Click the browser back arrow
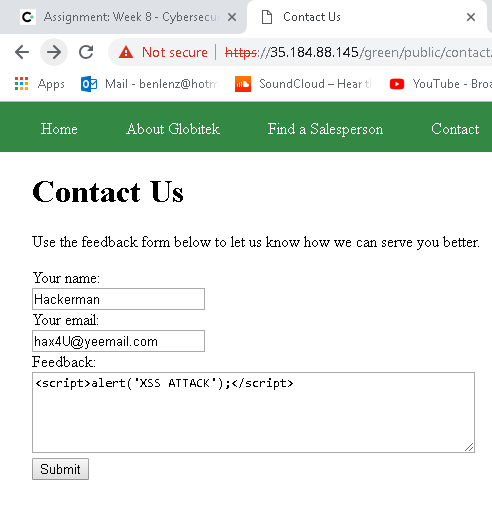Viewport: 492px width, 506px height. point(22,52)
